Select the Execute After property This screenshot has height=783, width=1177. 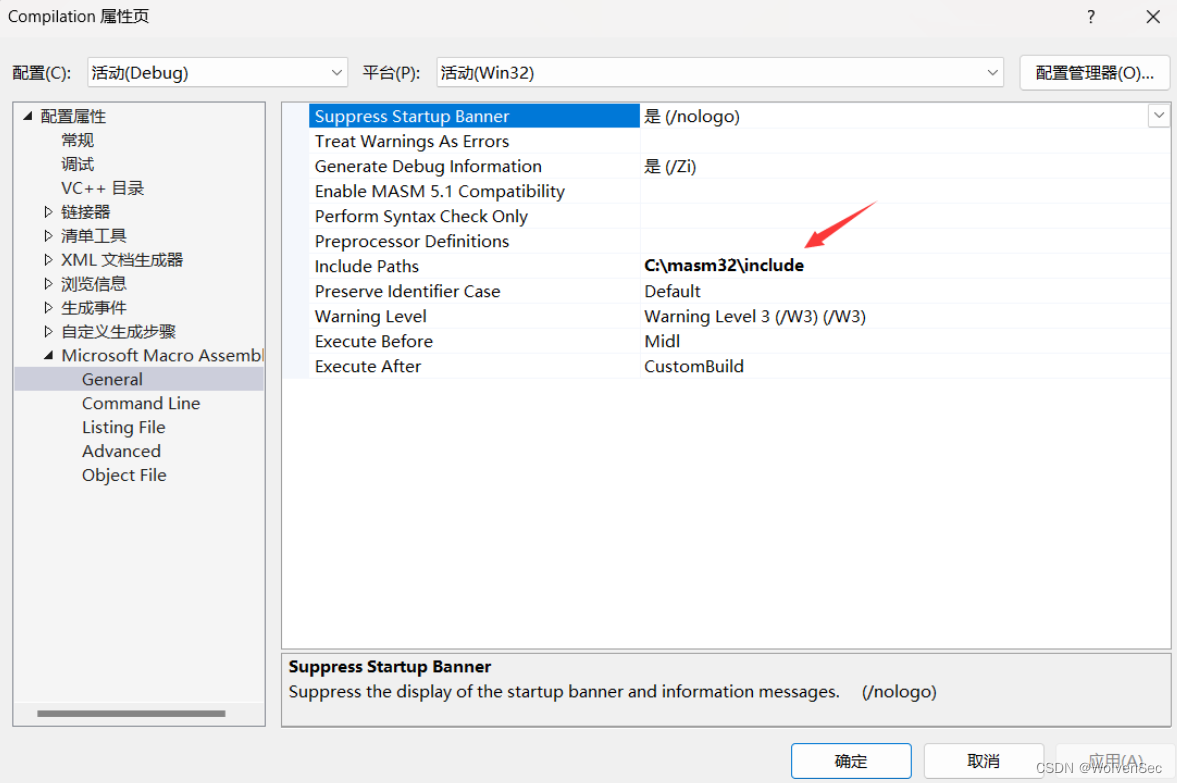(474, 366)
